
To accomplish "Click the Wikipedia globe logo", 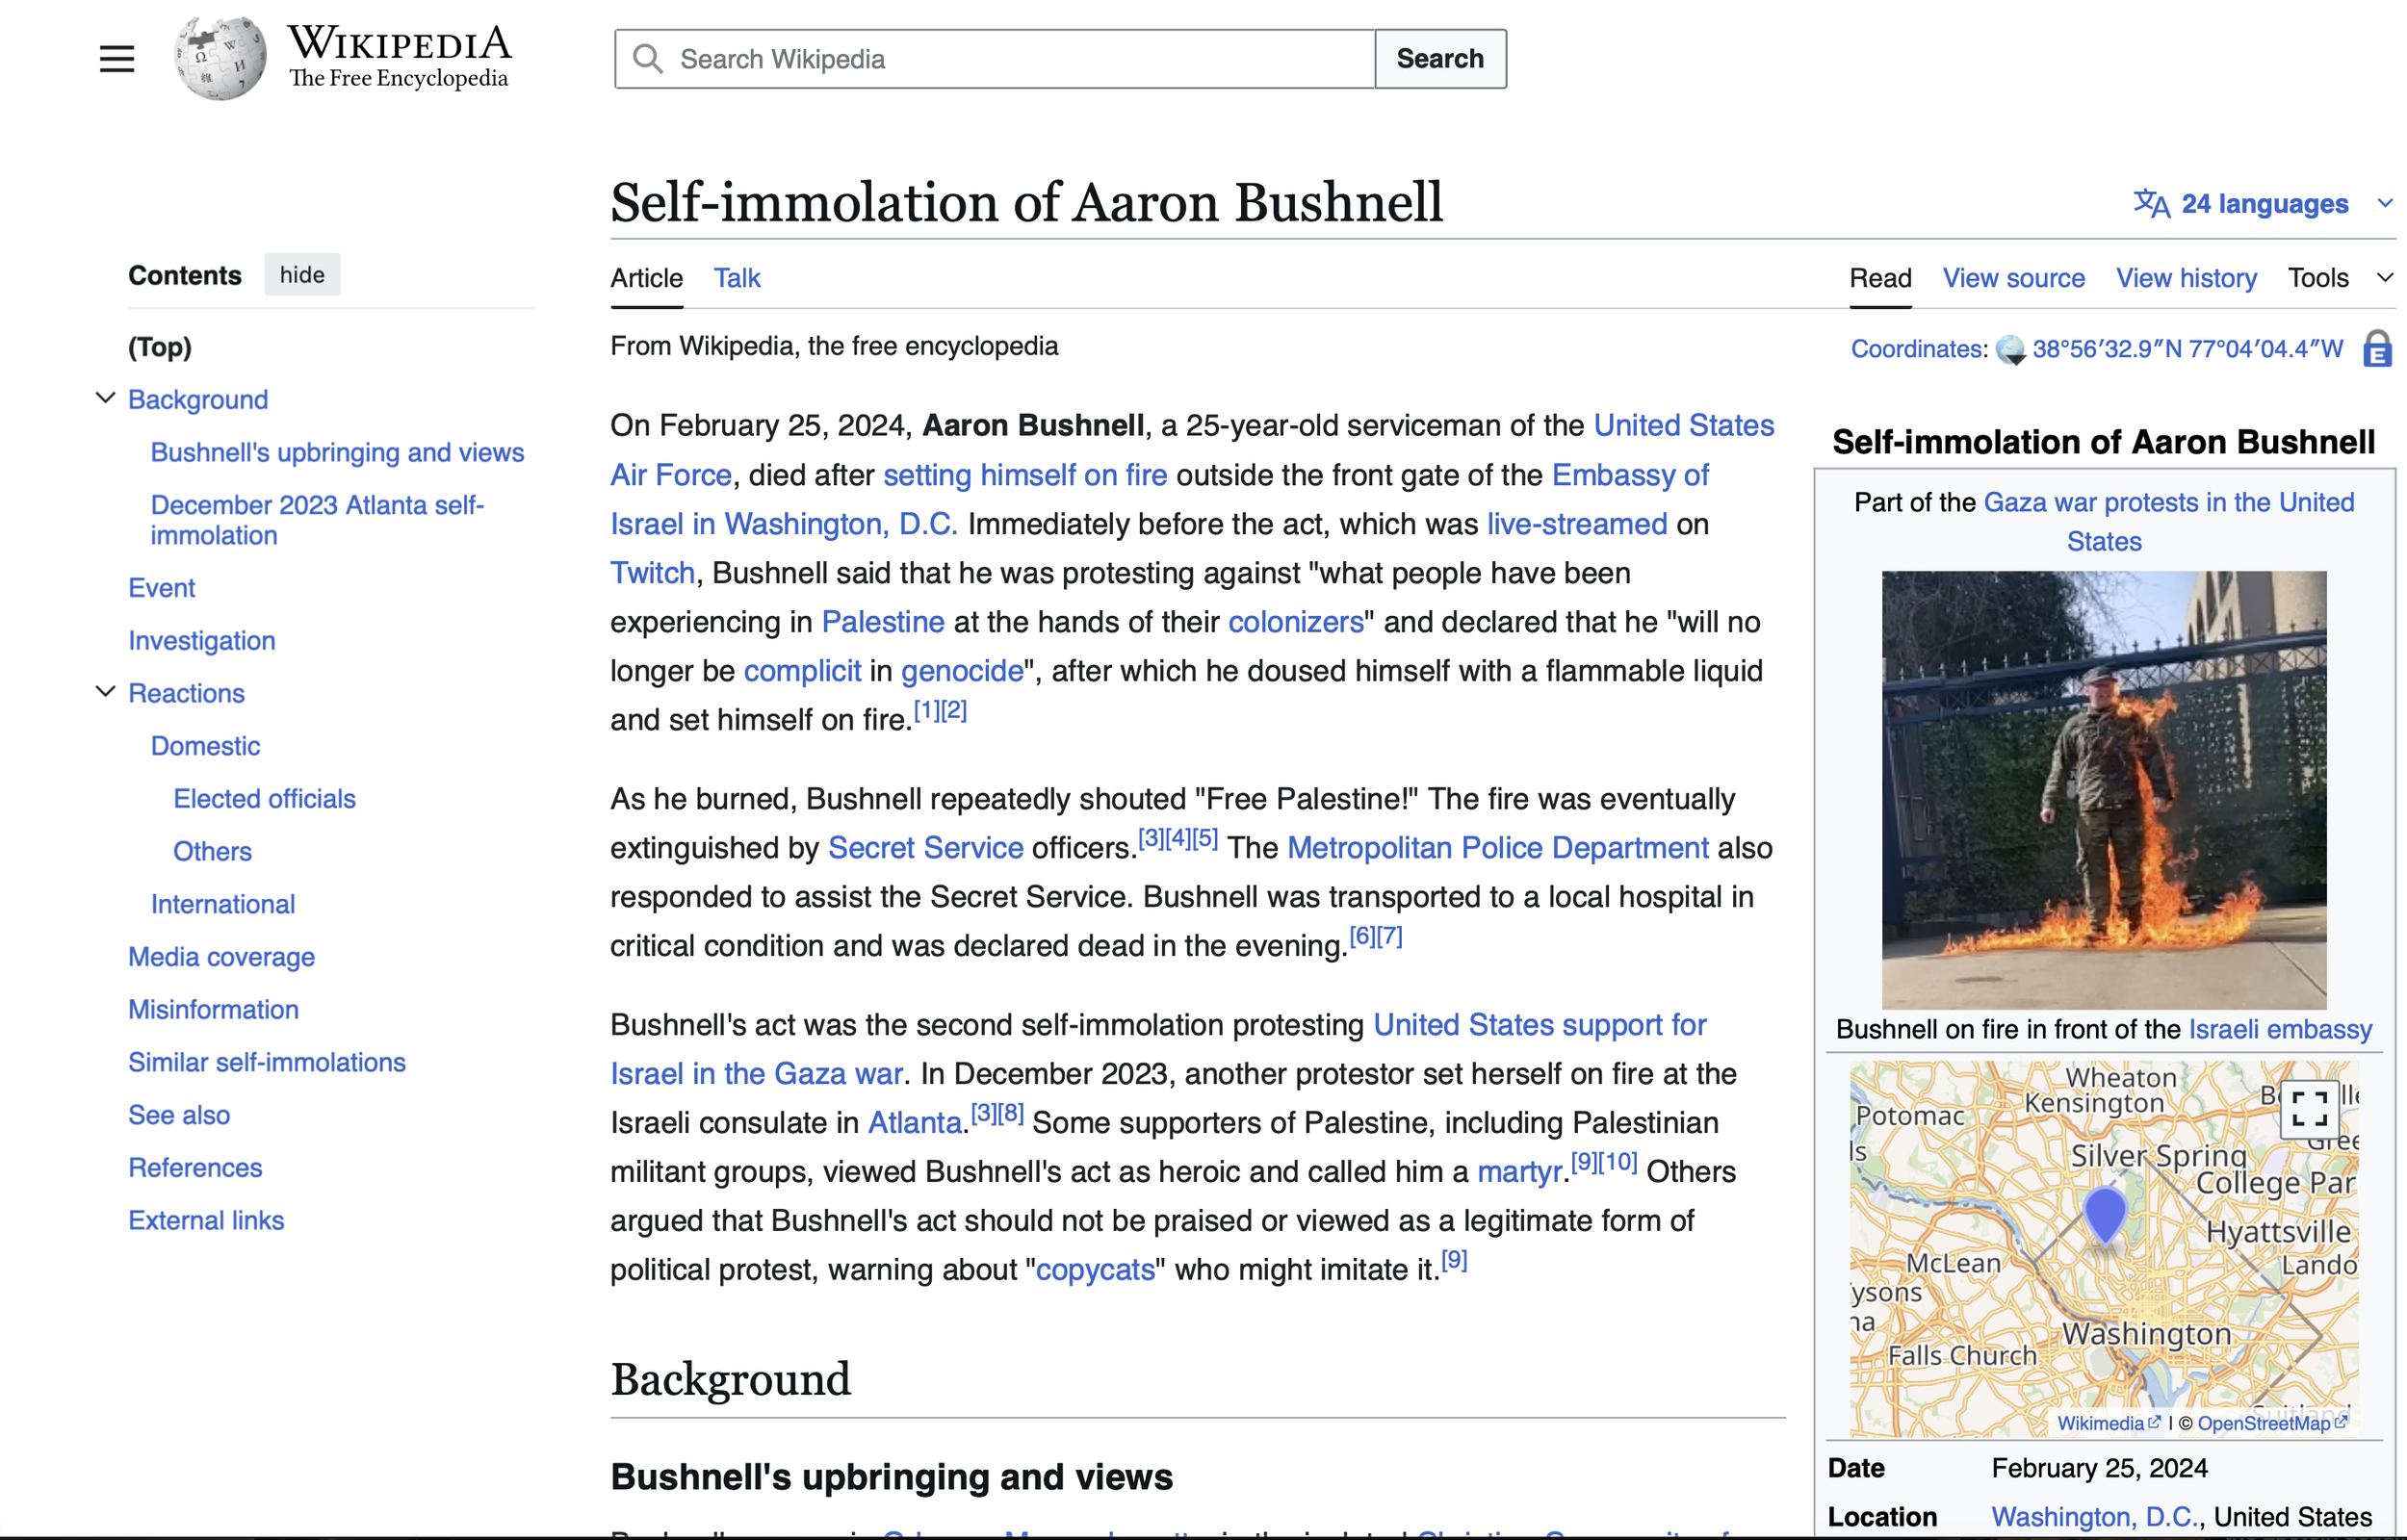I will click(x=220, y=58).
